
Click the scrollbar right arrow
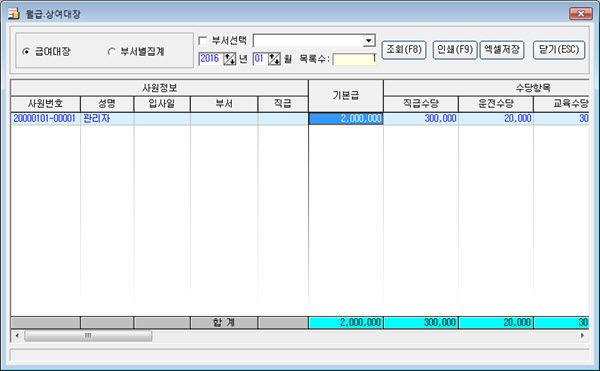(582, 336)
